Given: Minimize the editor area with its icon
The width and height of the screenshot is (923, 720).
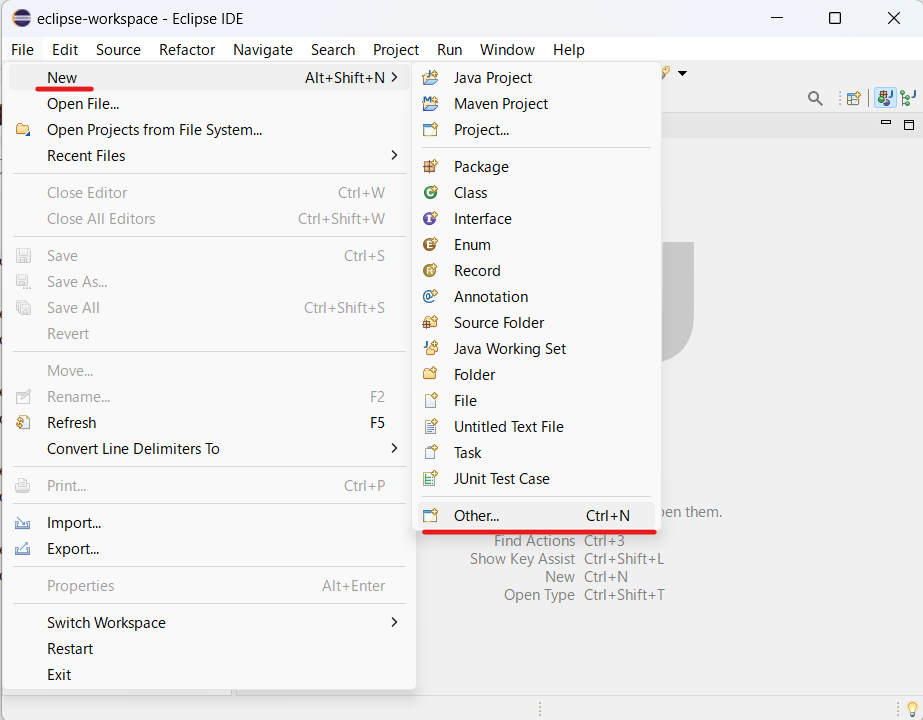Looking at the screenshot, I should 885,122.
